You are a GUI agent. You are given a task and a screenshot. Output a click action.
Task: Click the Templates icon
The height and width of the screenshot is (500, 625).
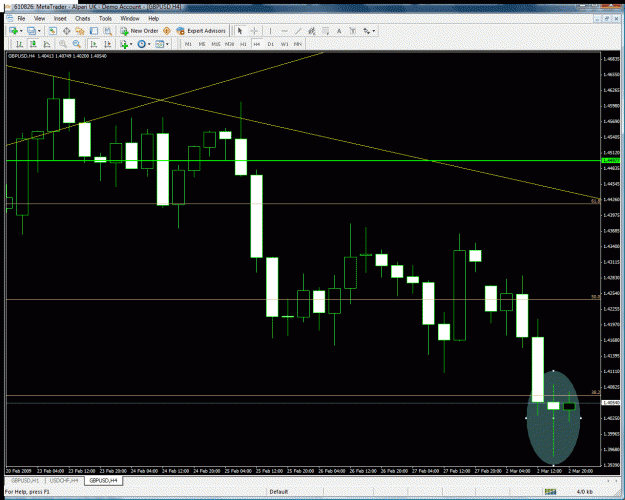pos(159,44)
